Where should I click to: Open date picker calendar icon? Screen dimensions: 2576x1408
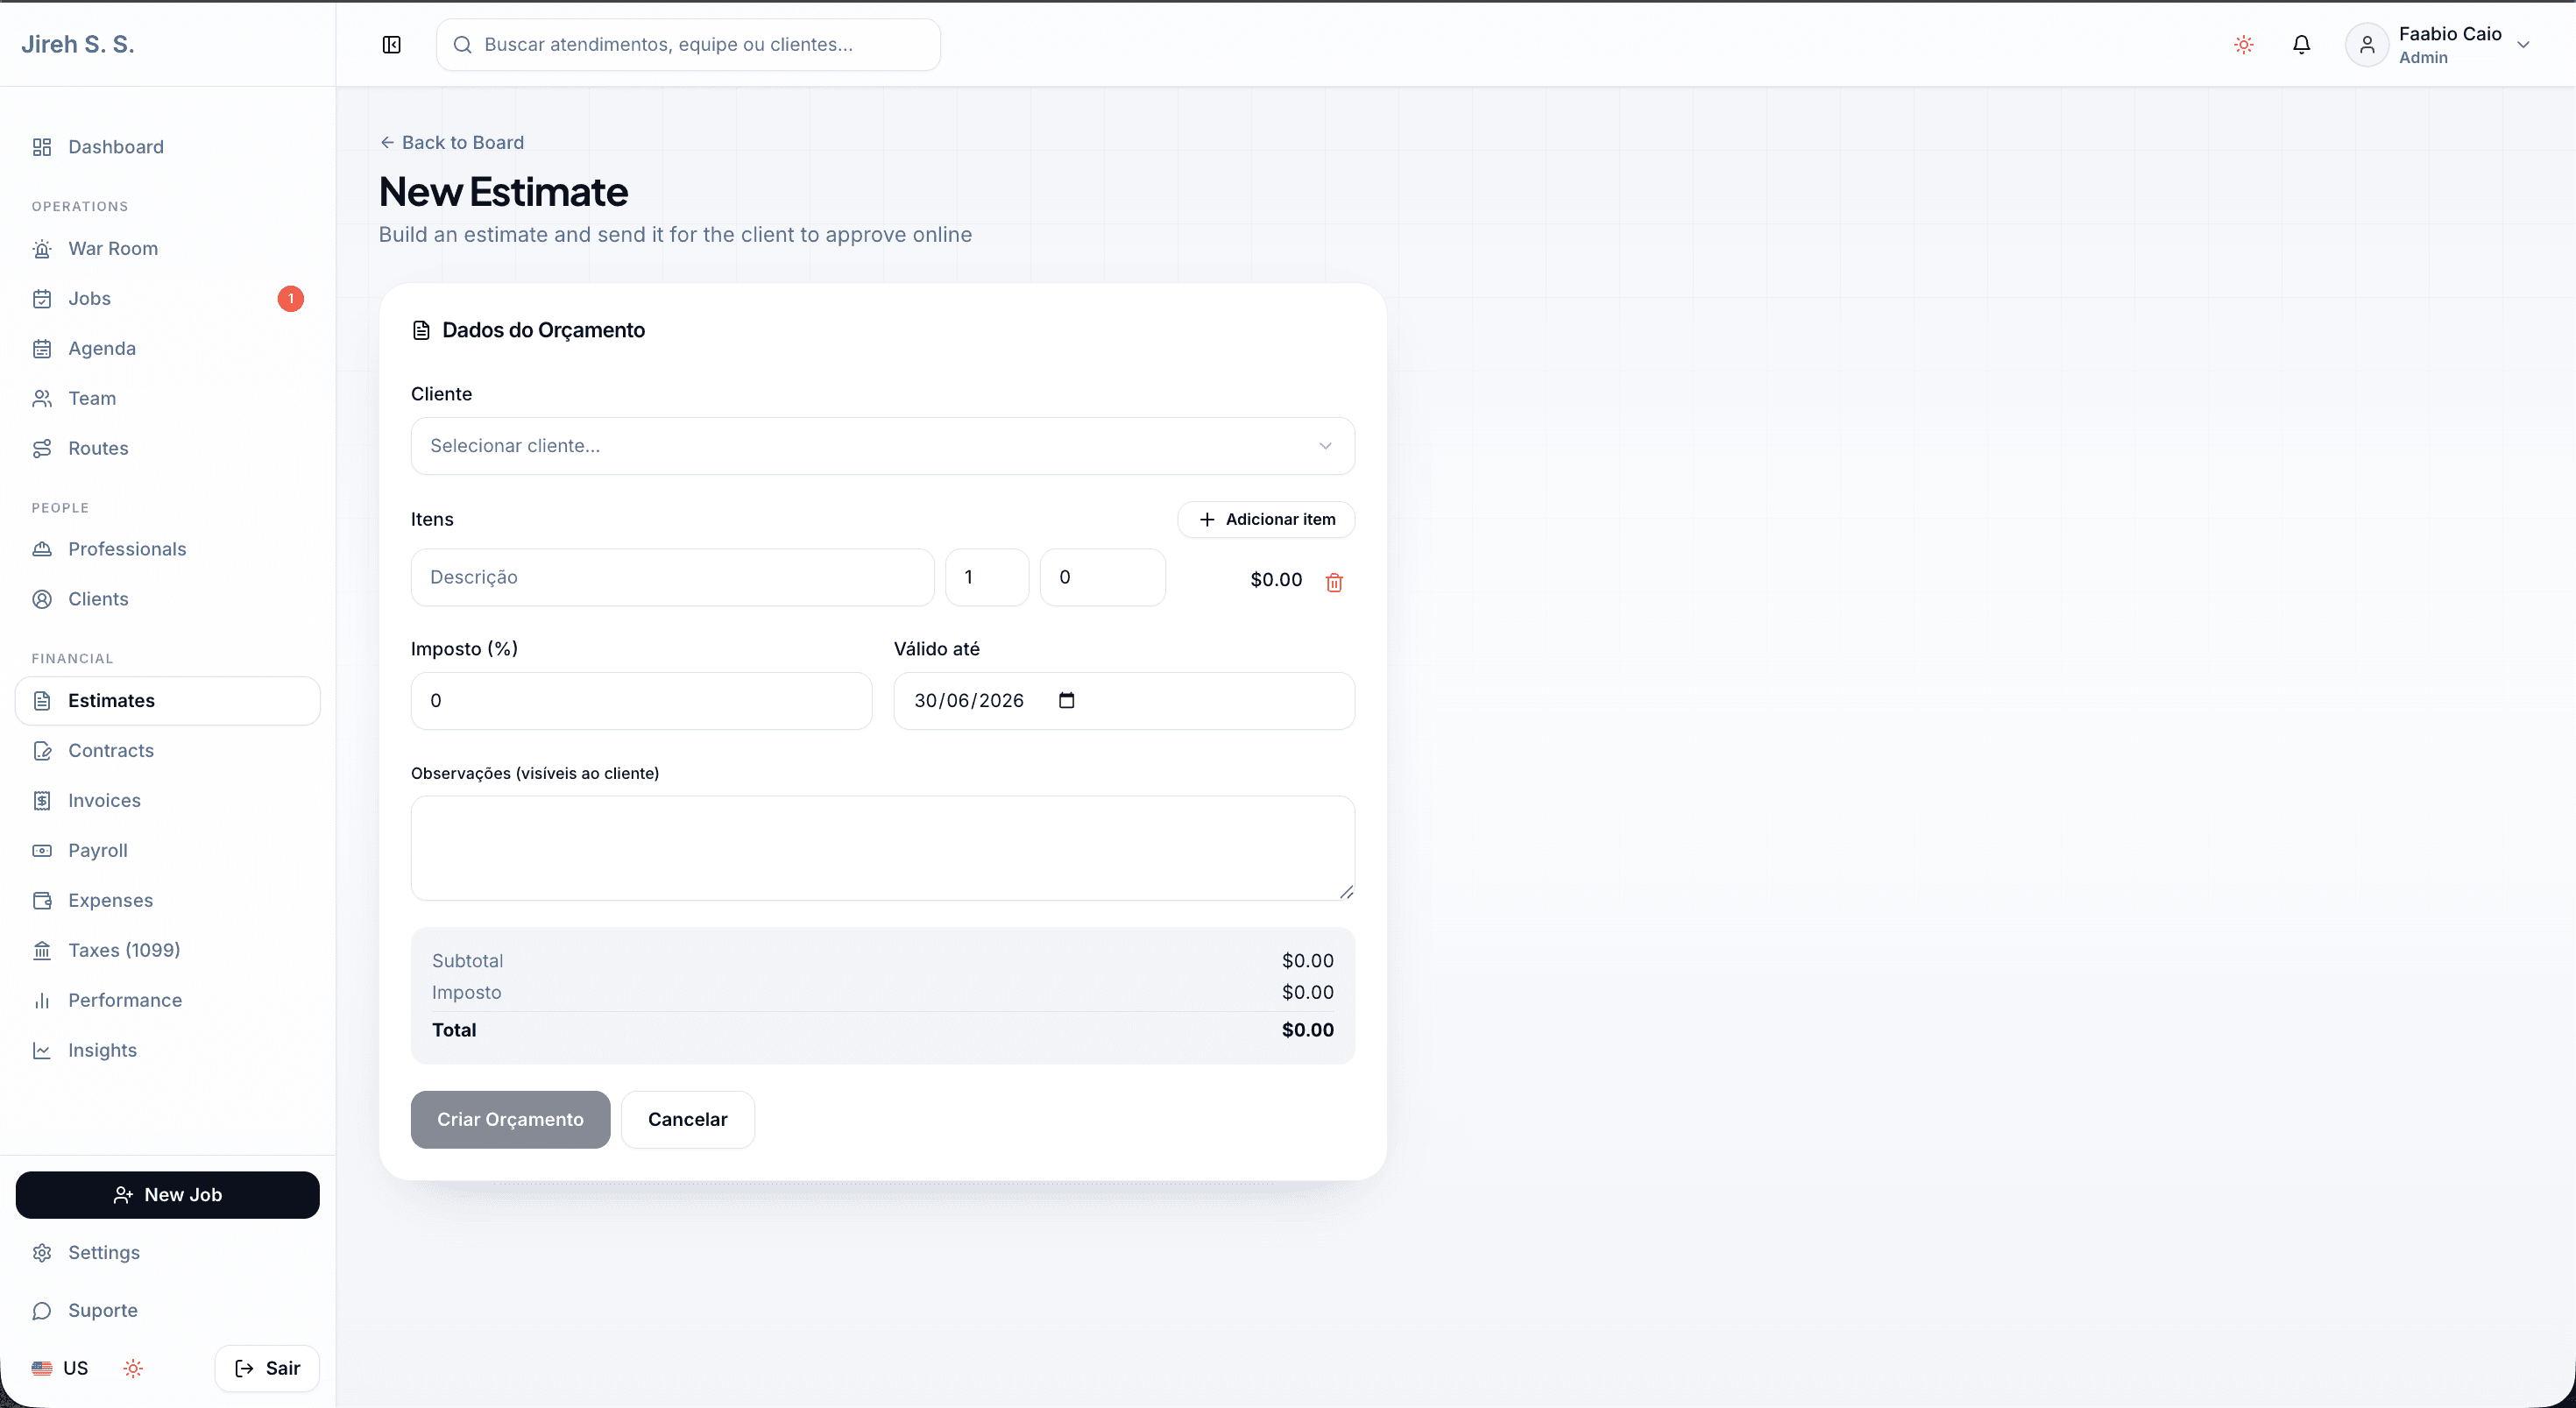1066,701
